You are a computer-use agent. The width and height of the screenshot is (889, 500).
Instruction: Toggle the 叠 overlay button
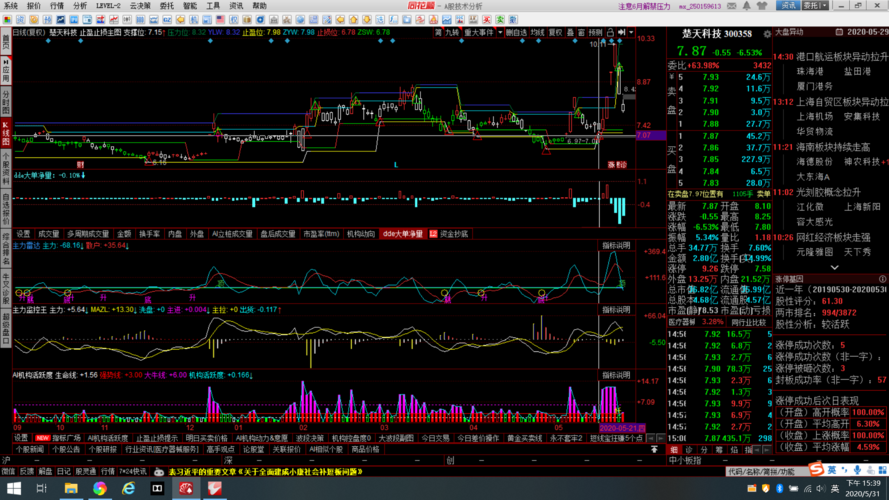point(571,32)
